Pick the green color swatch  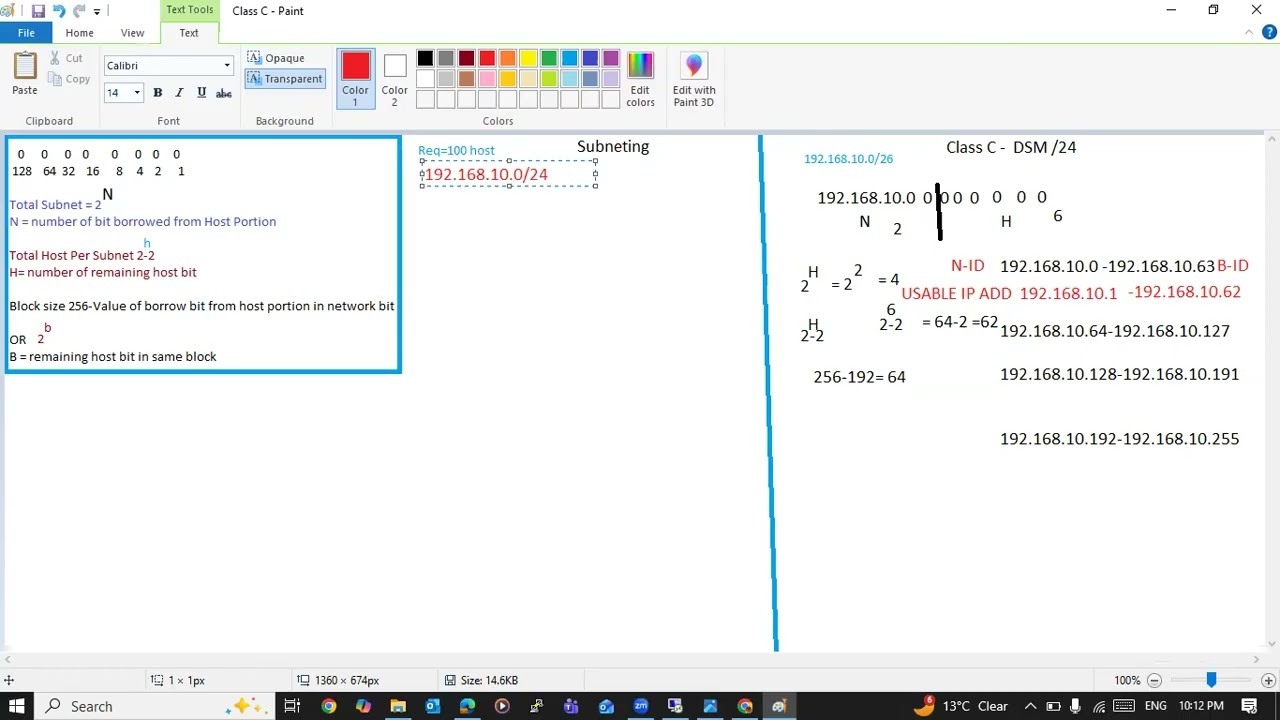coord(549,58)
